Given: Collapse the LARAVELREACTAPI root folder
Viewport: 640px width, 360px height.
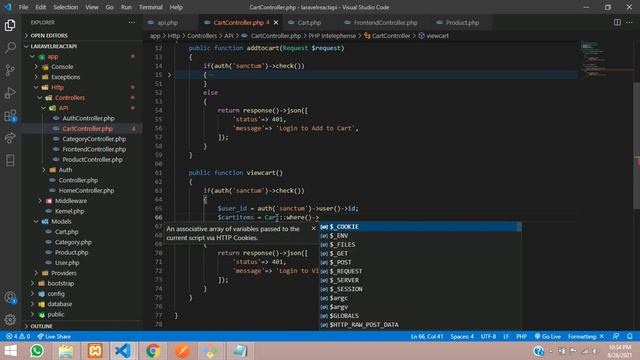Looking at the screenshot, I should [x=82, y=46].
